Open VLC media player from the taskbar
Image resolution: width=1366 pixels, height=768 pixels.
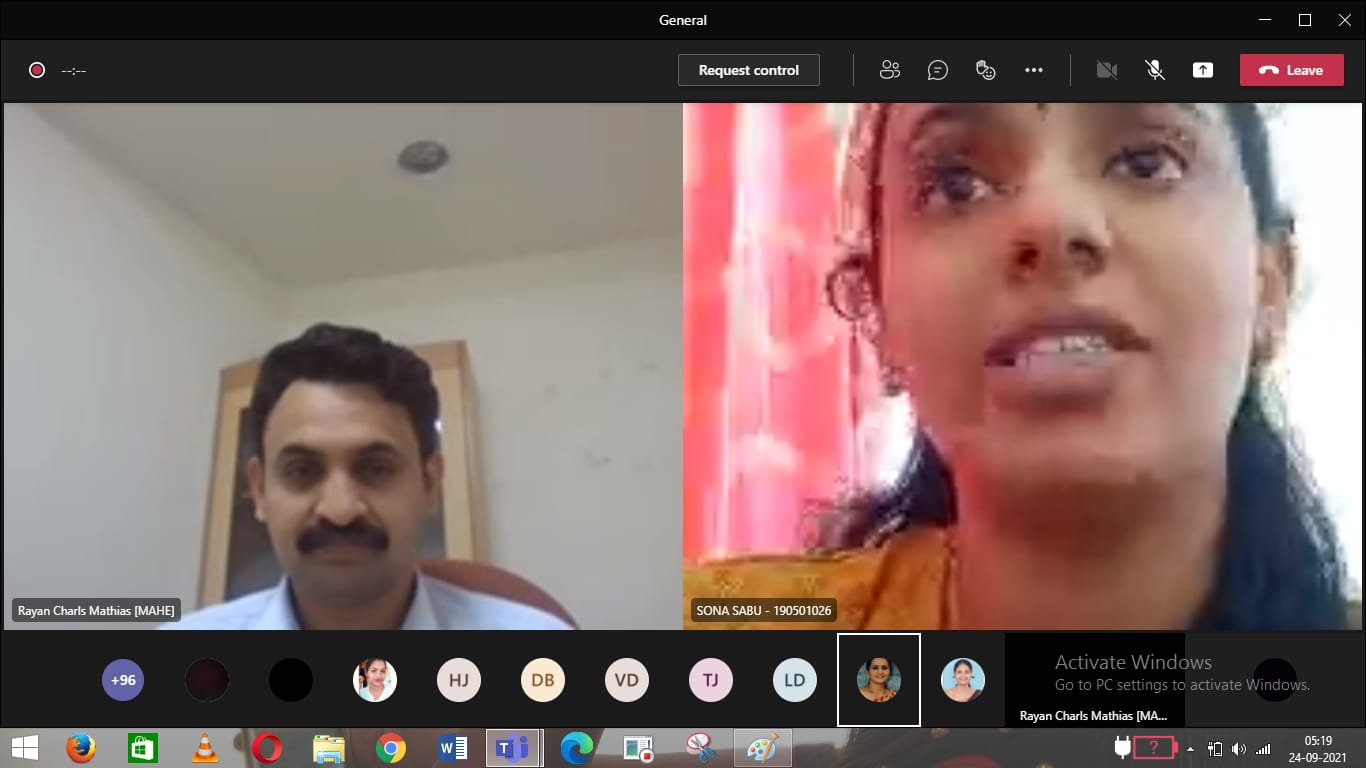[204, 748]
